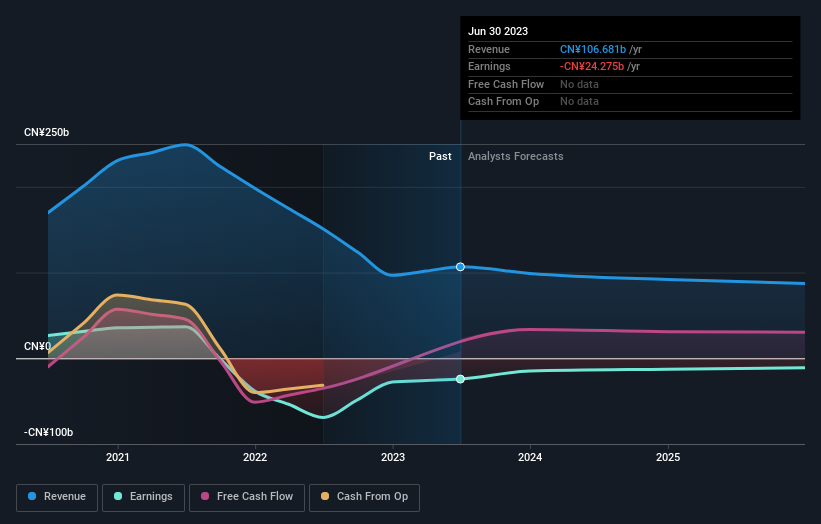821x524 pixels.
Task: Click No data value beside Free Cash Flow
Action: pyautogui.click(x=579, y=84)
